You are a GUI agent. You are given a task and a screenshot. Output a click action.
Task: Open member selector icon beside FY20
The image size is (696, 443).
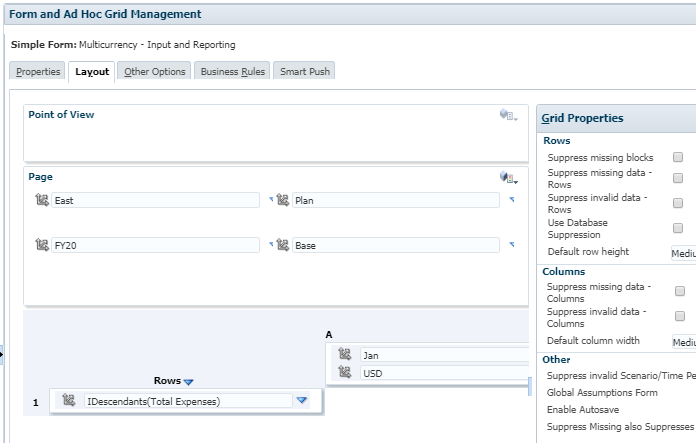[42, 245]
